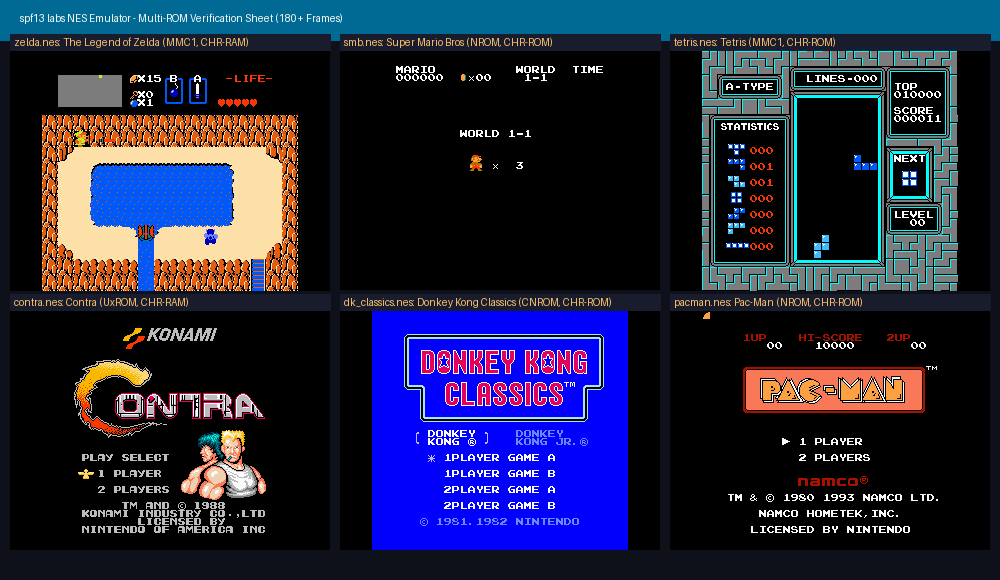Click the HI-SCORE label in Pac-Man
This screenshot has width=1000, height=580.
[x=830, y=337]
